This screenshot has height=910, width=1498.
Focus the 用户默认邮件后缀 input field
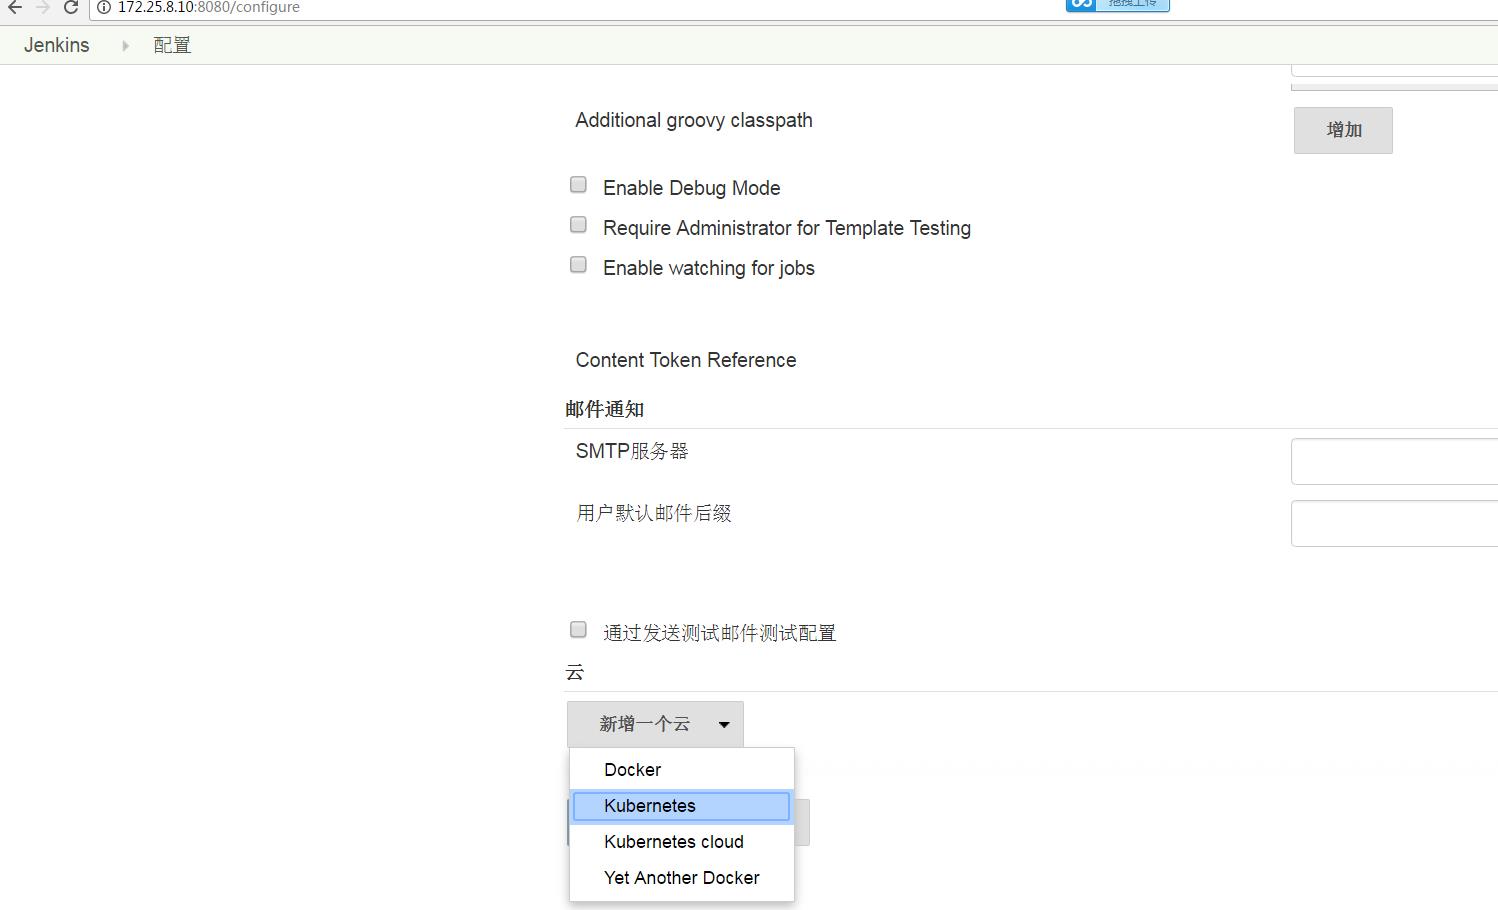[1394, 523]
